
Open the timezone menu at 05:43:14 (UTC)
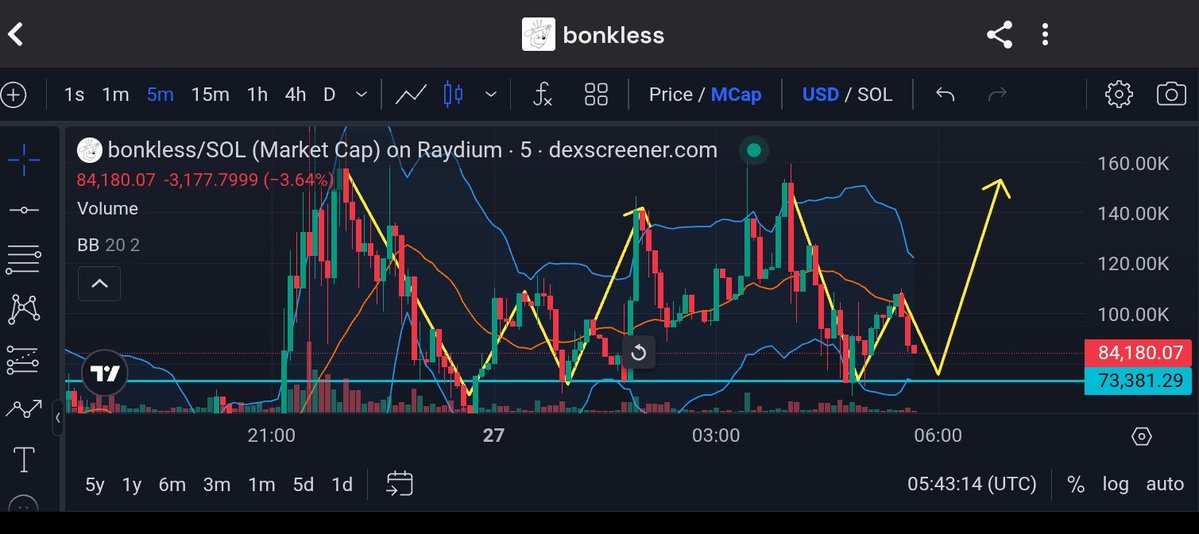[x=972, y=484]
